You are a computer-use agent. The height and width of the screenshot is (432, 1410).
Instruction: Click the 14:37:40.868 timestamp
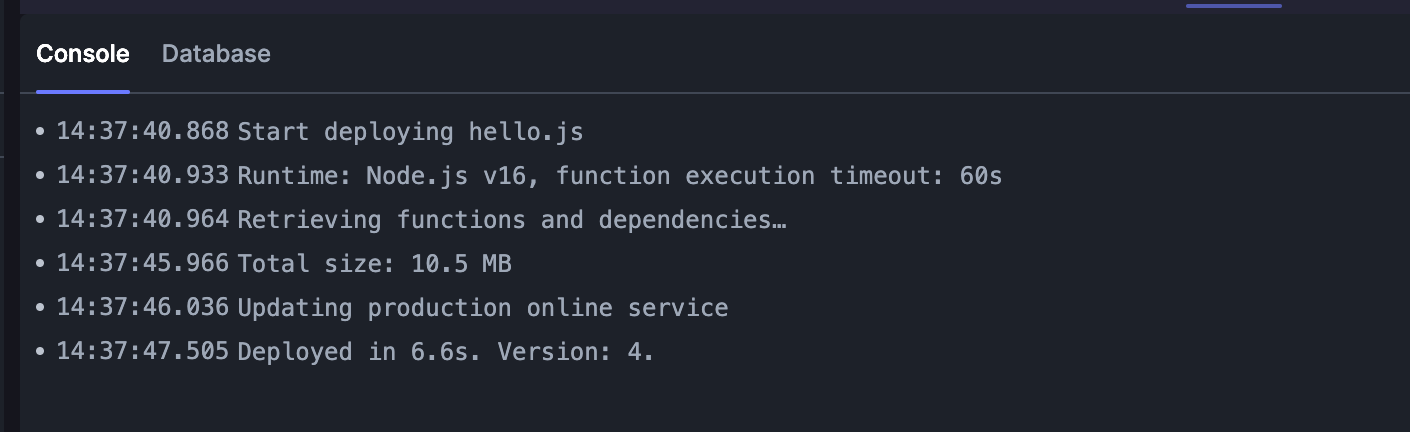[x=143, y=132]
